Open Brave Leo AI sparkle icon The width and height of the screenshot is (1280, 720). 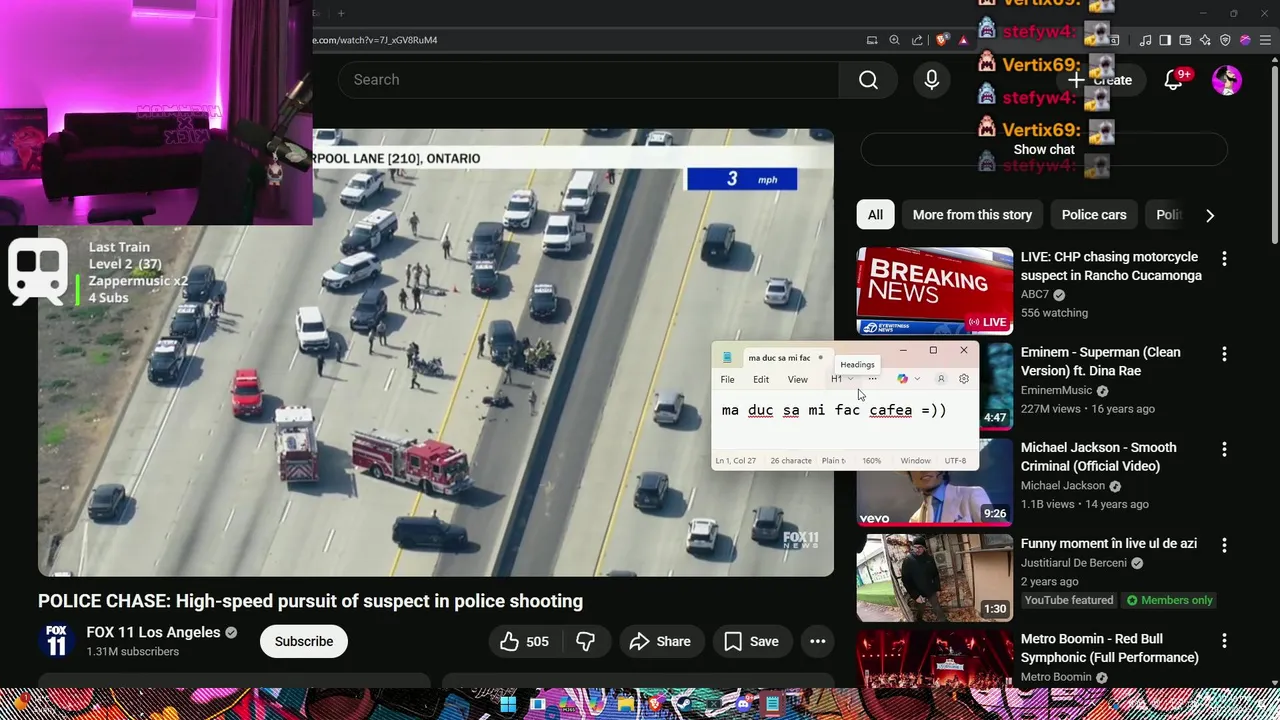pyautogui.click(x=1205, y=40)
